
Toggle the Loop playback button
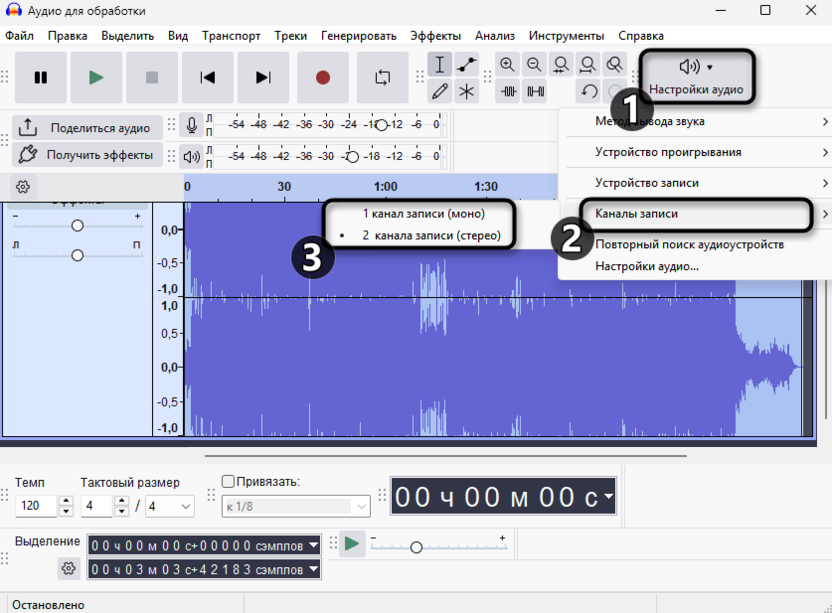[382, 77]
